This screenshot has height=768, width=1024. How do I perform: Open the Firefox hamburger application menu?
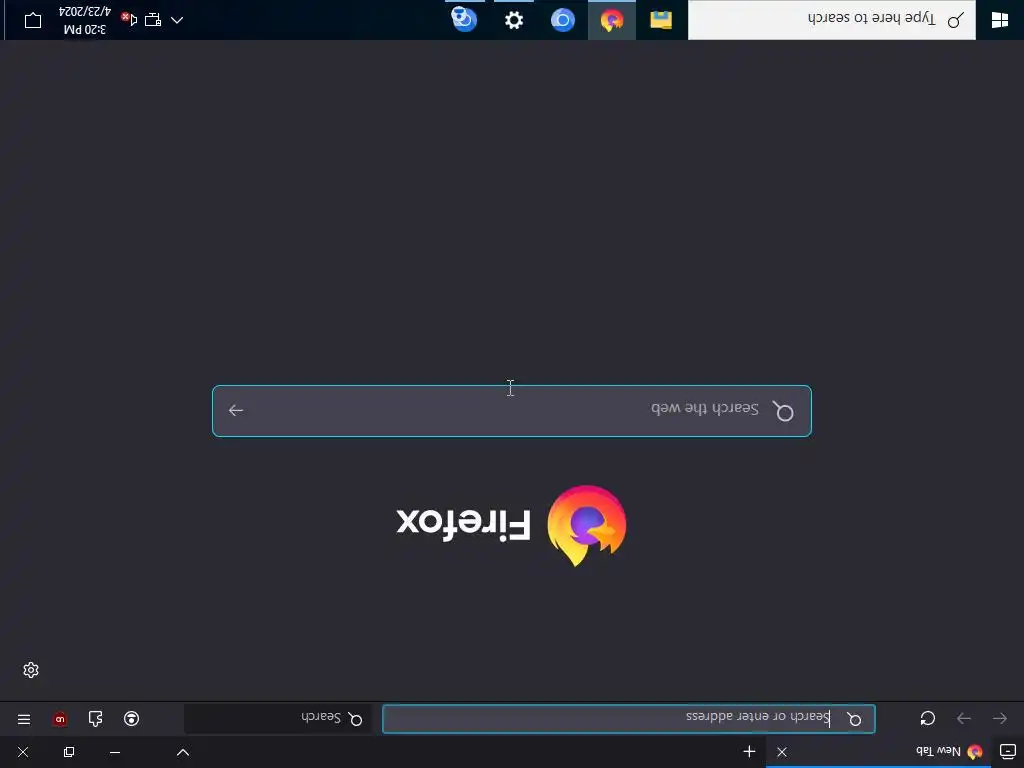pyautogui.click(x=24, y=719)
